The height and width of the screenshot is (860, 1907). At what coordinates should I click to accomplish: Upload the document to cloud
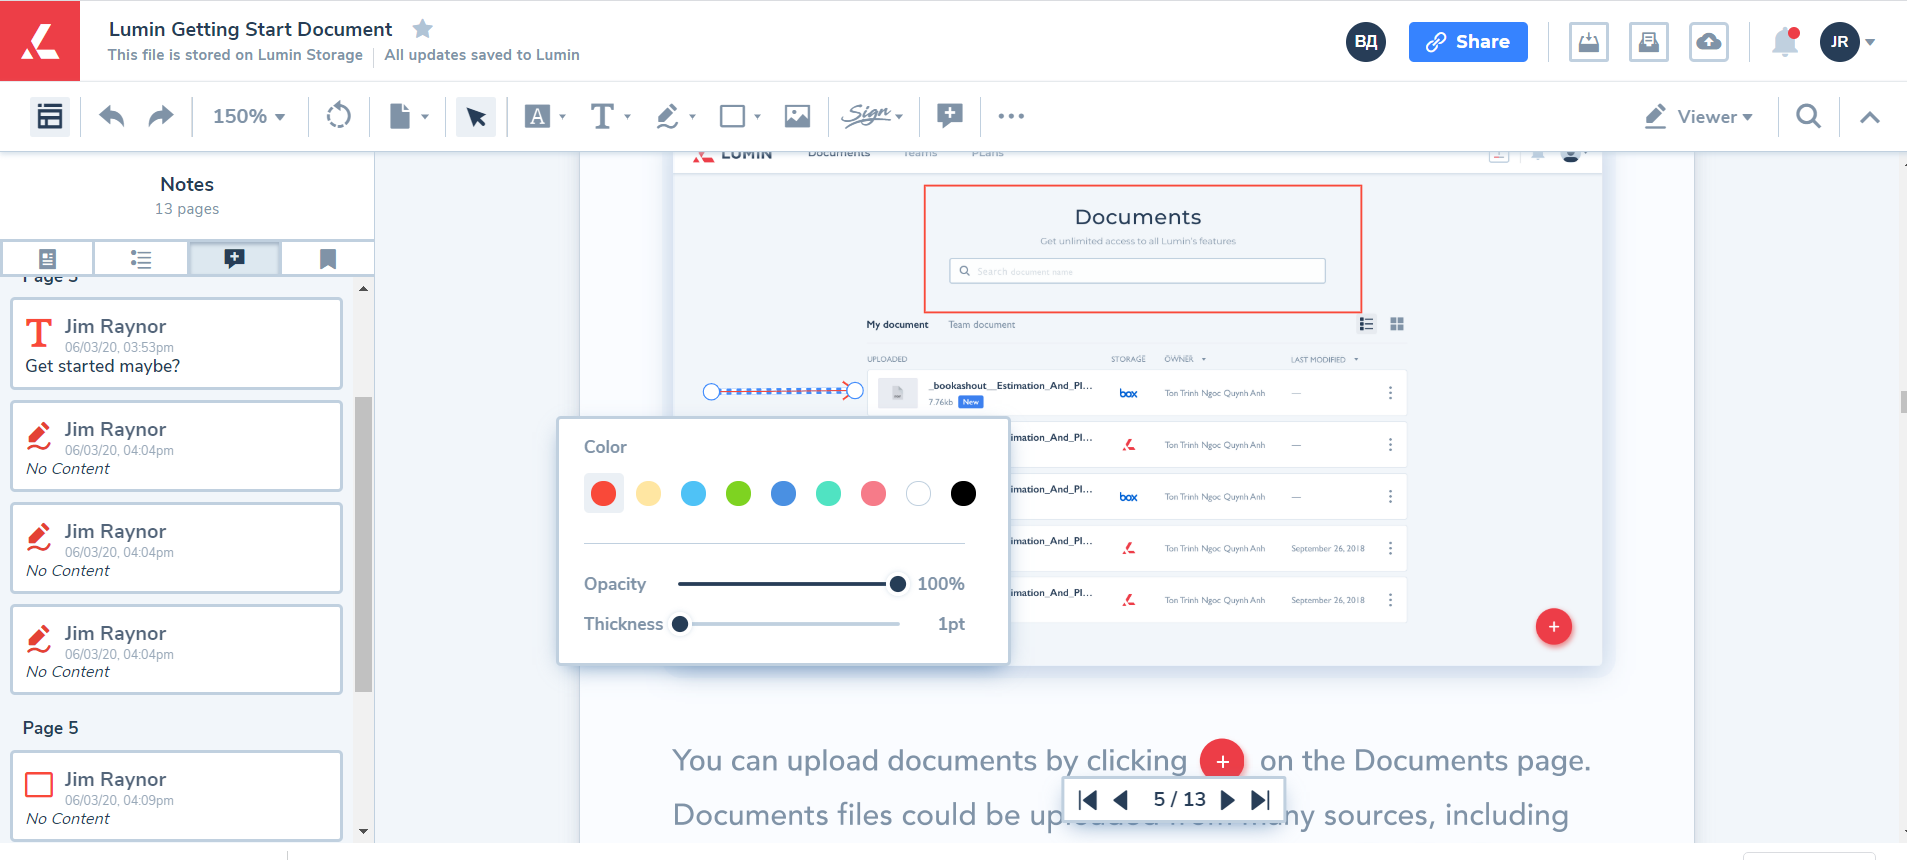(1709, 42)
